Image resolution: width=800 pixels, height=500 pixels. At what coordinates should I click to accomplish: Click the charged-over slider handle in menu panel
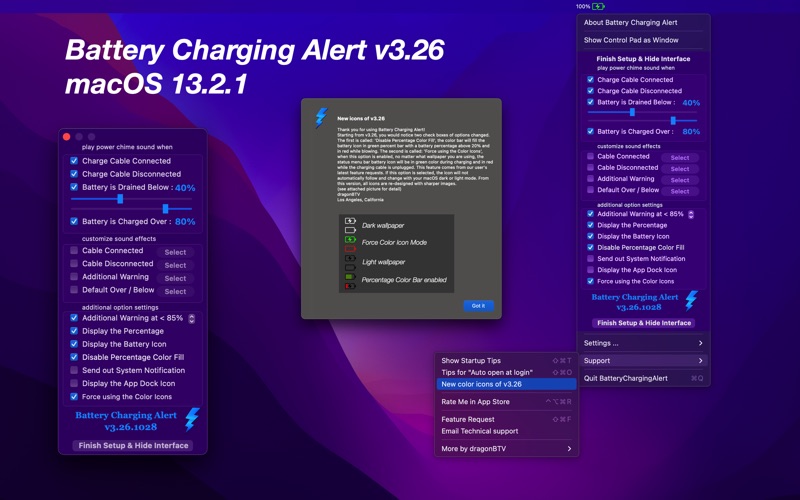[x=673, y=121]
